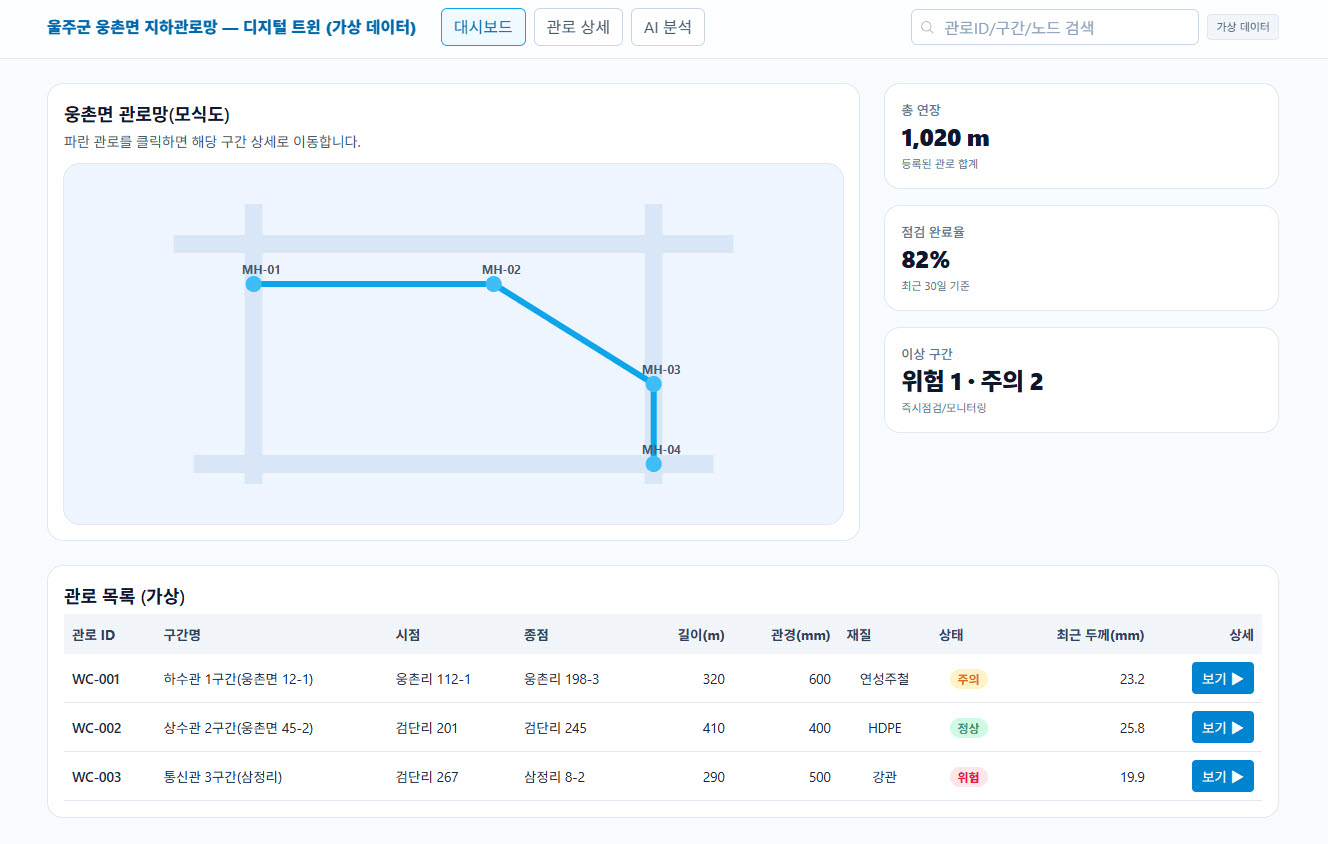Click the 관로 목록 (가상) heading

pos(124,597)
